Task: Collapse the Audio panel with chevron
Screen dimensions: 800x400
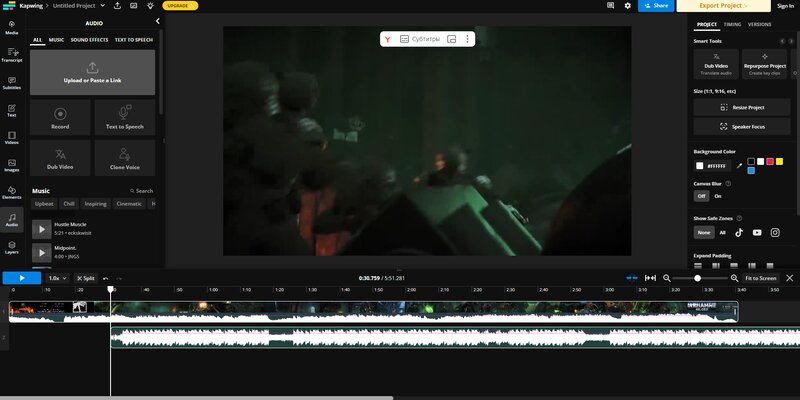Action: pos(158,21)
